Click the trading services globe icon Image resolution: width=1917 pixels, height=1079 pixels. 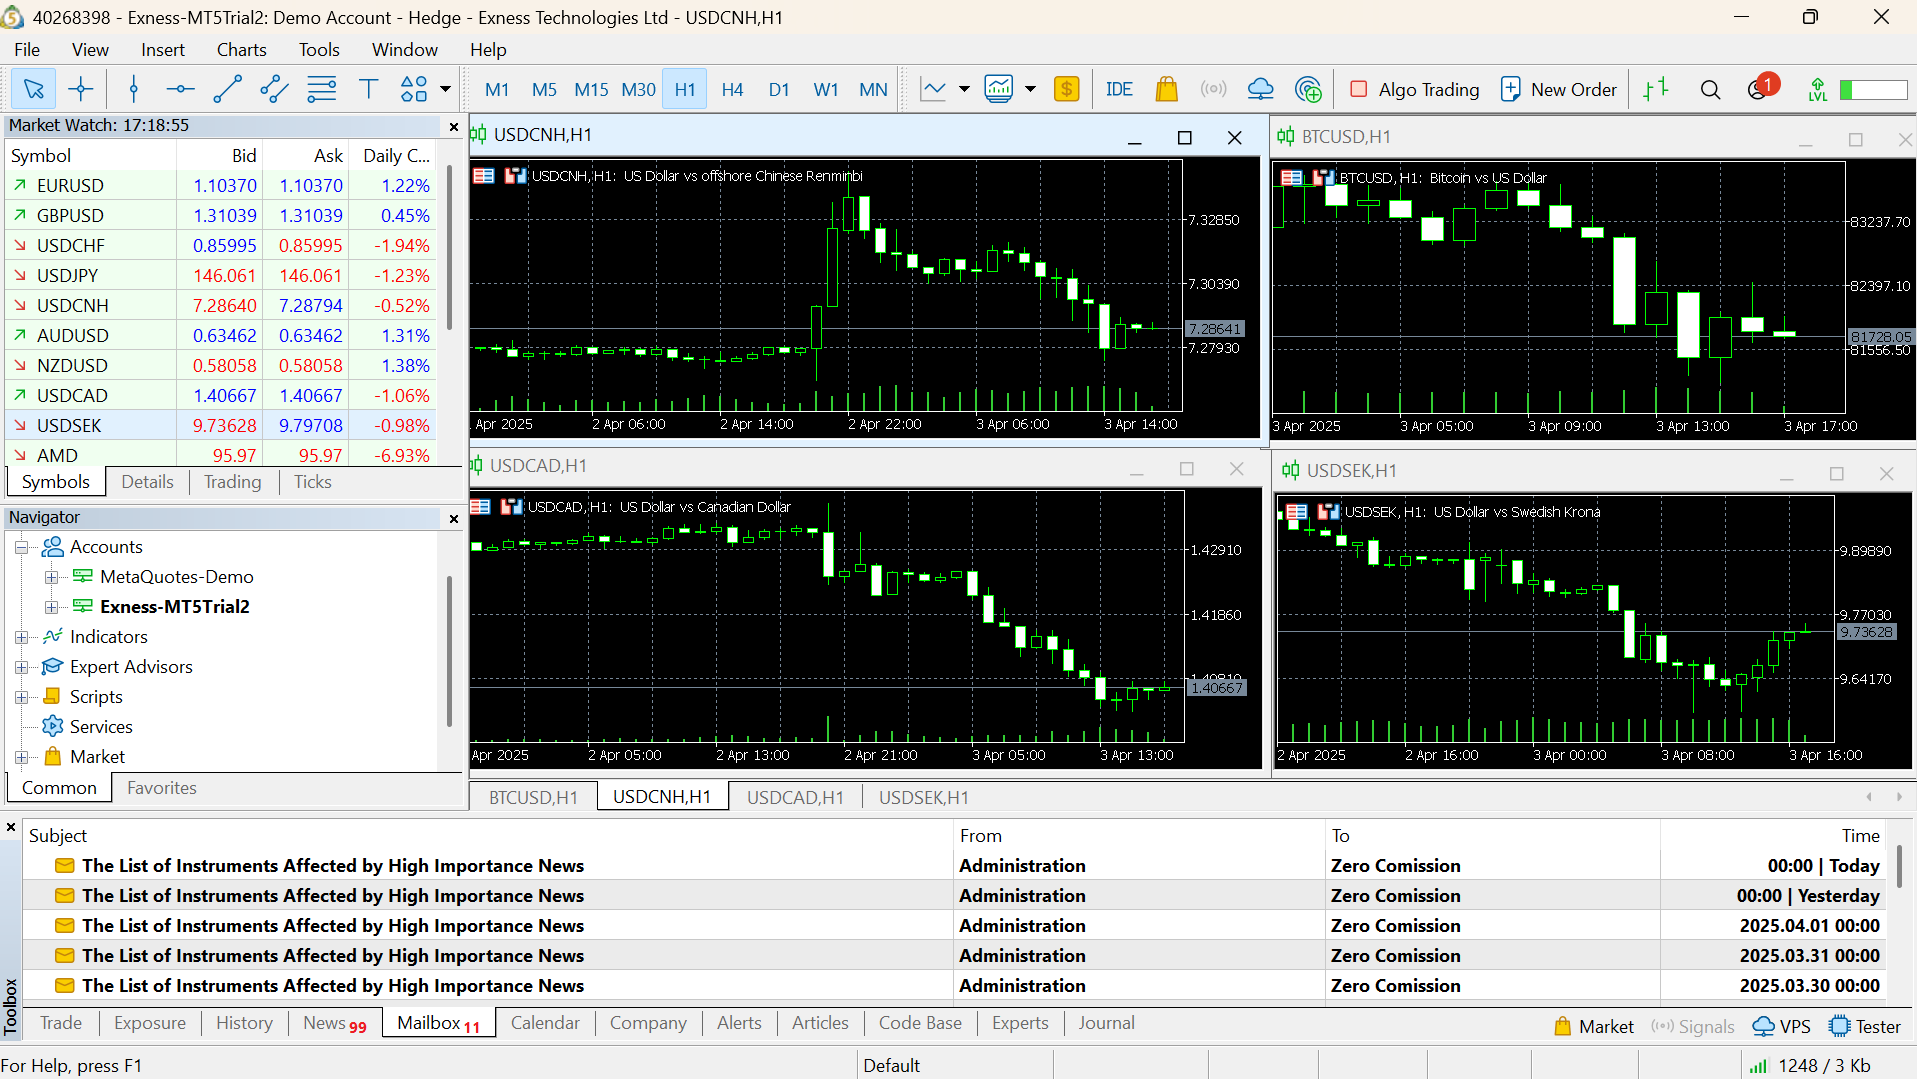point(1308,89)
